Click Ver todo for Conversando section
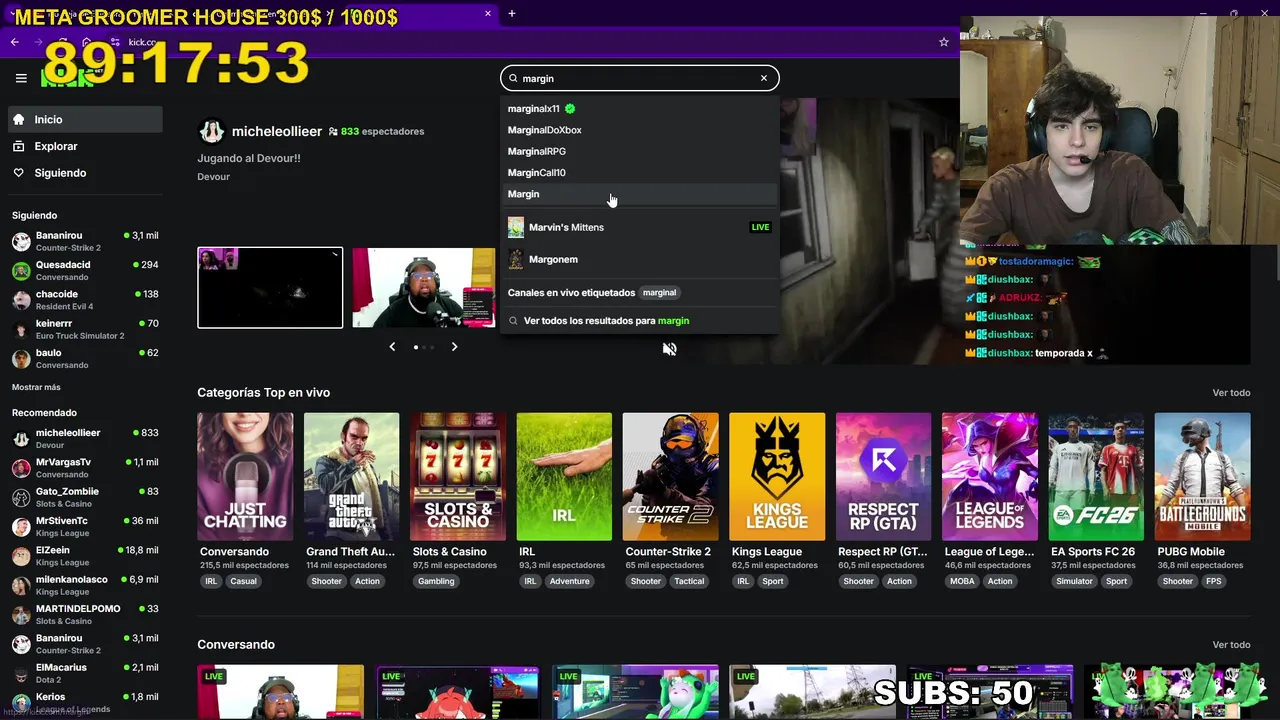Viewport: 1280px width, 720px height. [1231, 645]
